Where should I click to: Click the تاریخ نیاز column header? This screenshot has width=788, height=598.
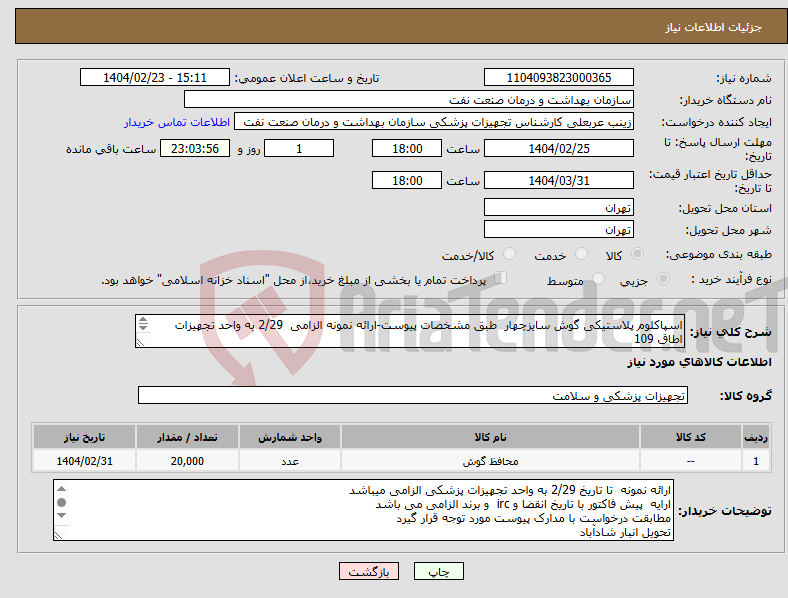pyautogui.click(x=84, y=437)
